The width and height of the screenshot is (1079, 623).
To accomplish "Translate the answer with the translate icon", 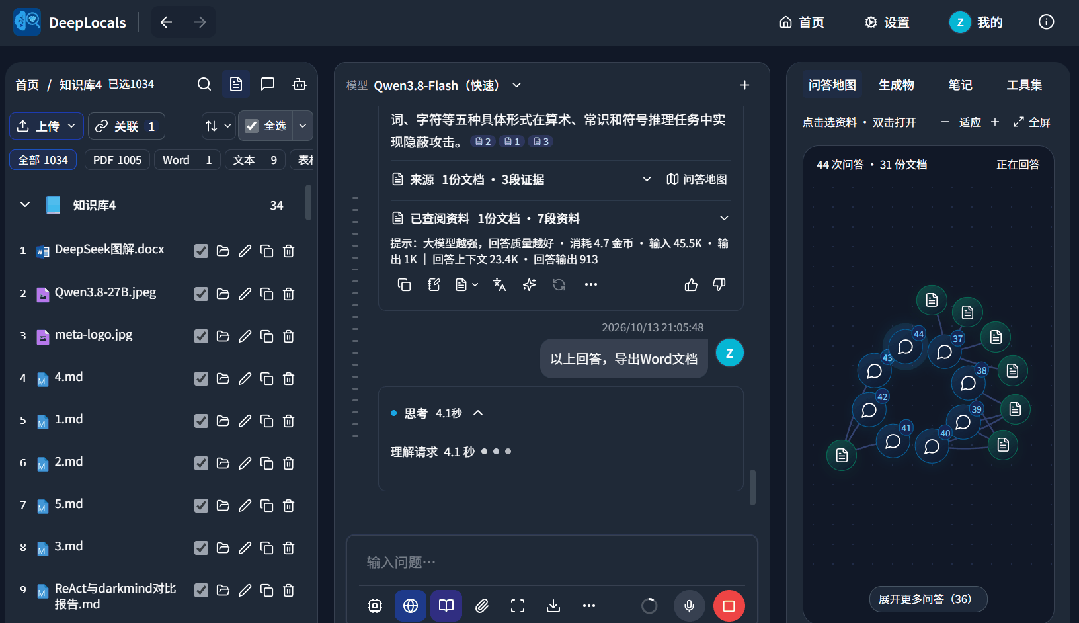I will pos(500,284).
